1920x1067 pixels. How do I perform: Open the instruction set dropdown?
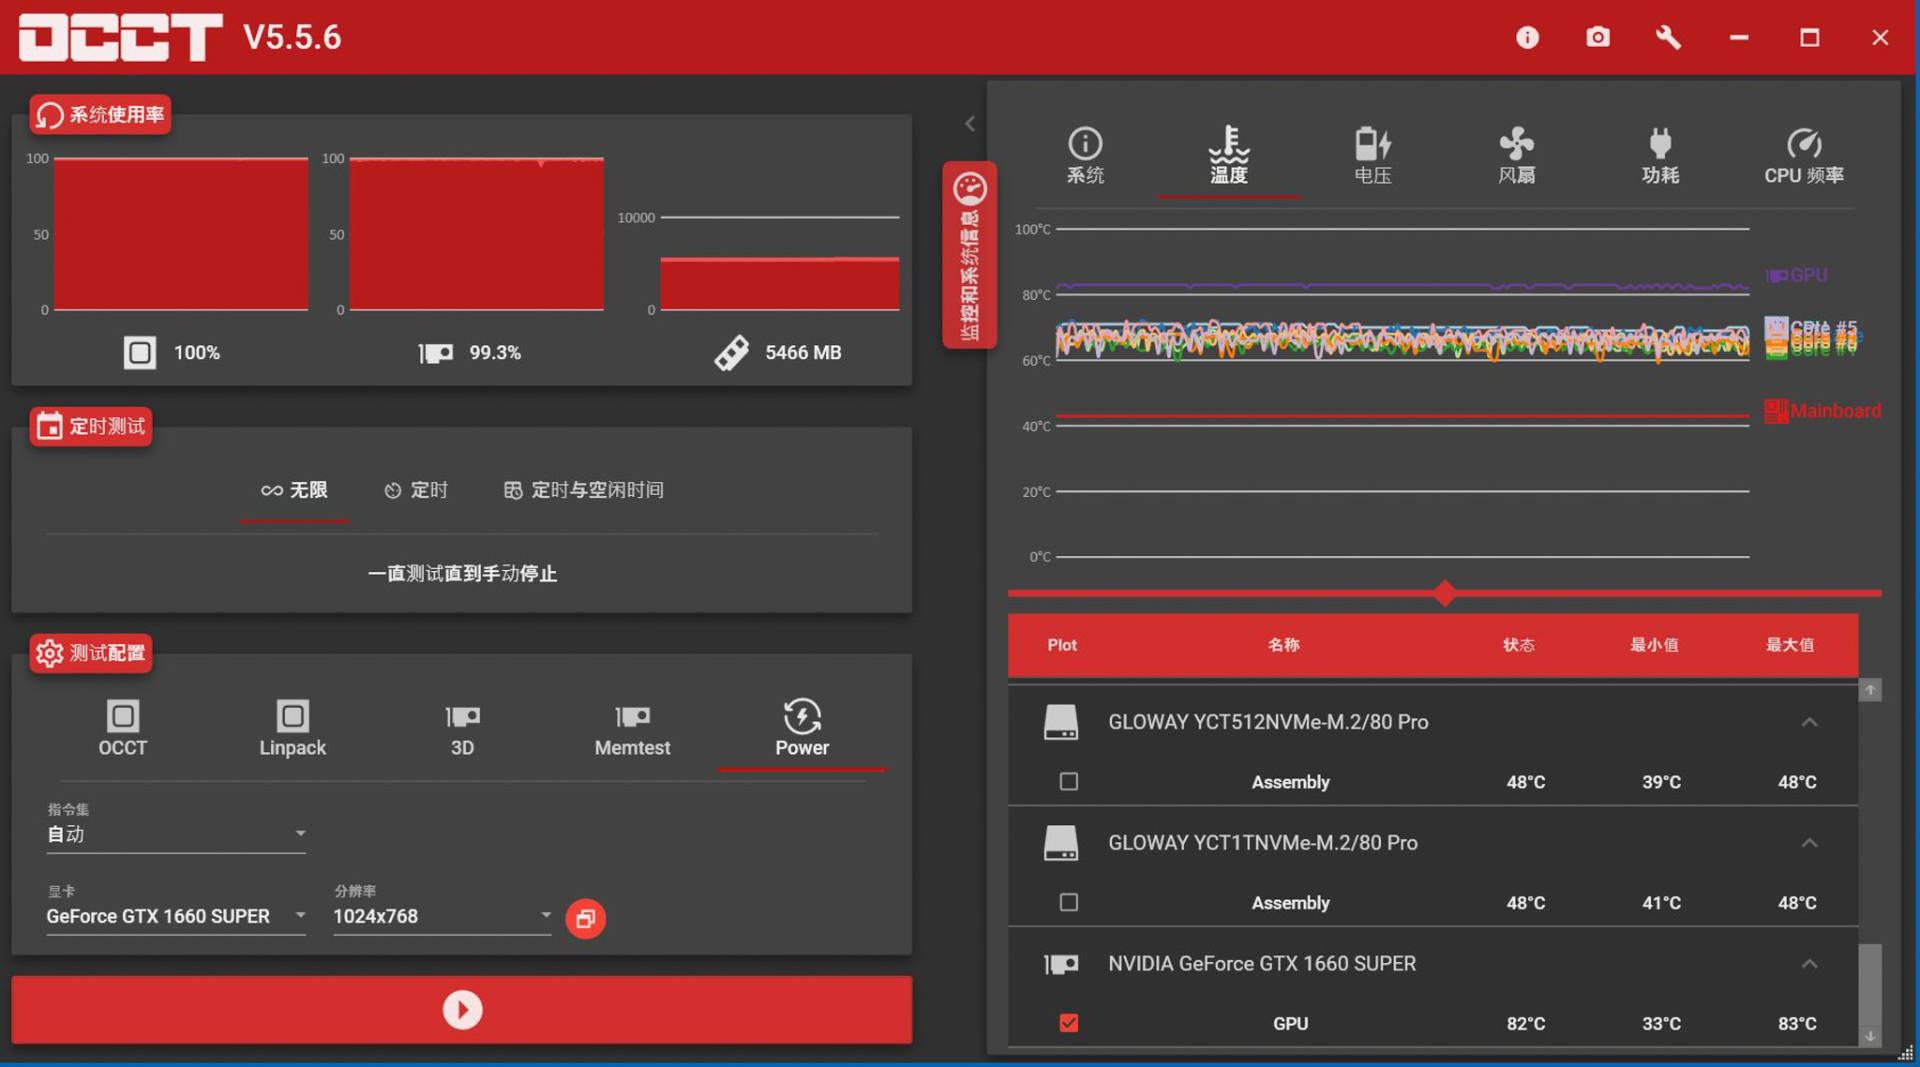pos(176,834)
